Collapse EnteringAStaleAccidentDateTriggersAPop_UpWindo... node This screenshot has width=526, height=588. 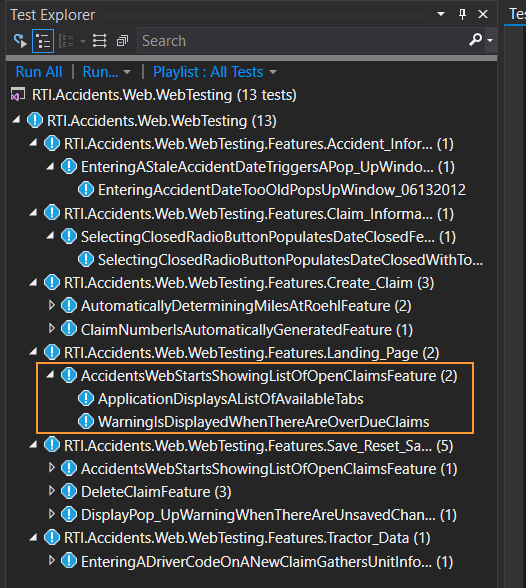[x=50, y=166]
